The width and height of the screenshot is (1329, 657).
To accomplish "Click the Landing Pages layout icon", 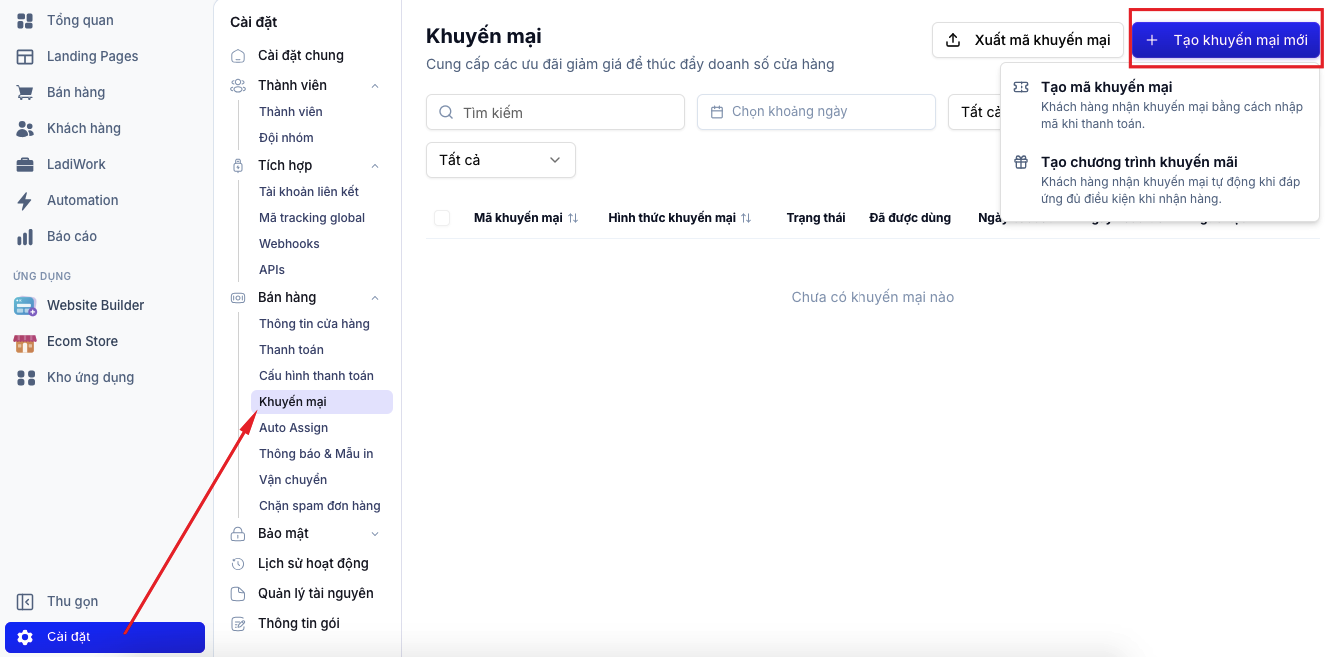I will click(26, 56).
